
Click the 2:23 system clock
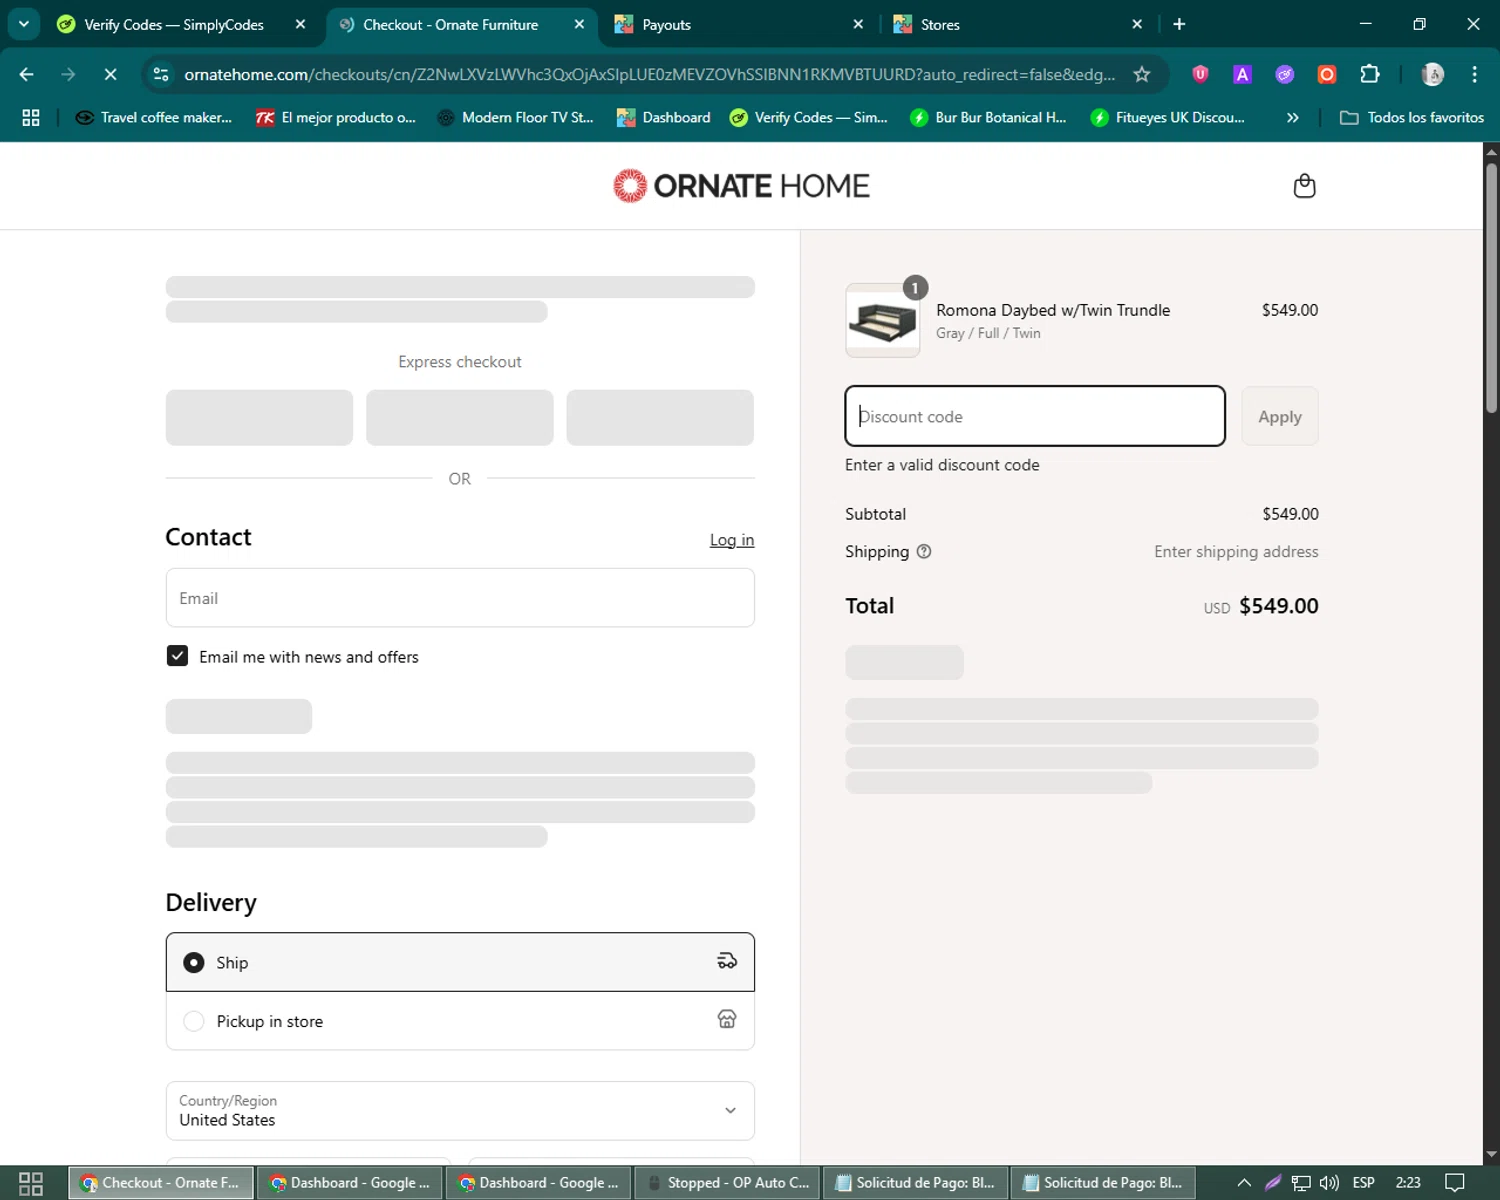[1408, 1183]
